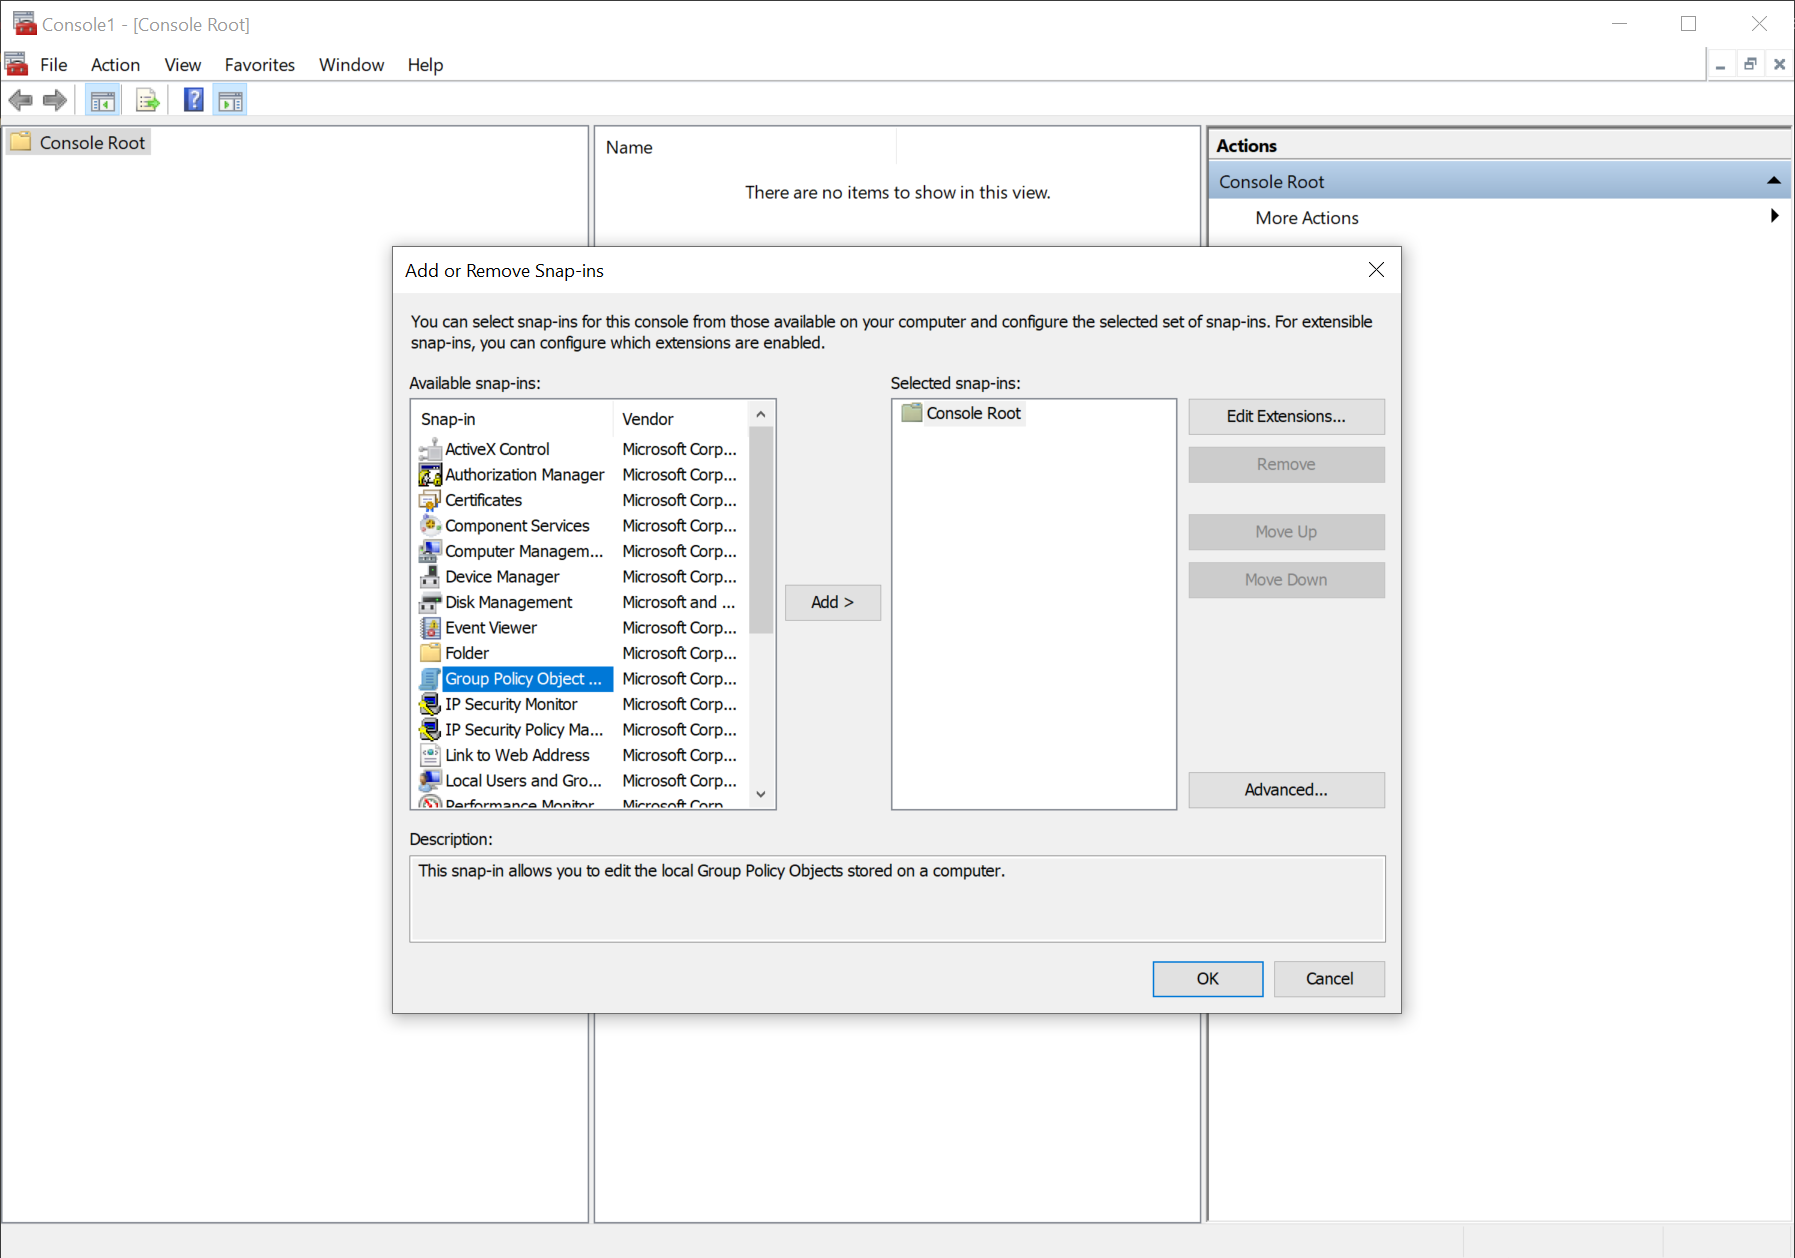The width and height of the screenshot is (1795, 1258).
Task: Select the Certificates snap-in icon
Action: (430, 500)
